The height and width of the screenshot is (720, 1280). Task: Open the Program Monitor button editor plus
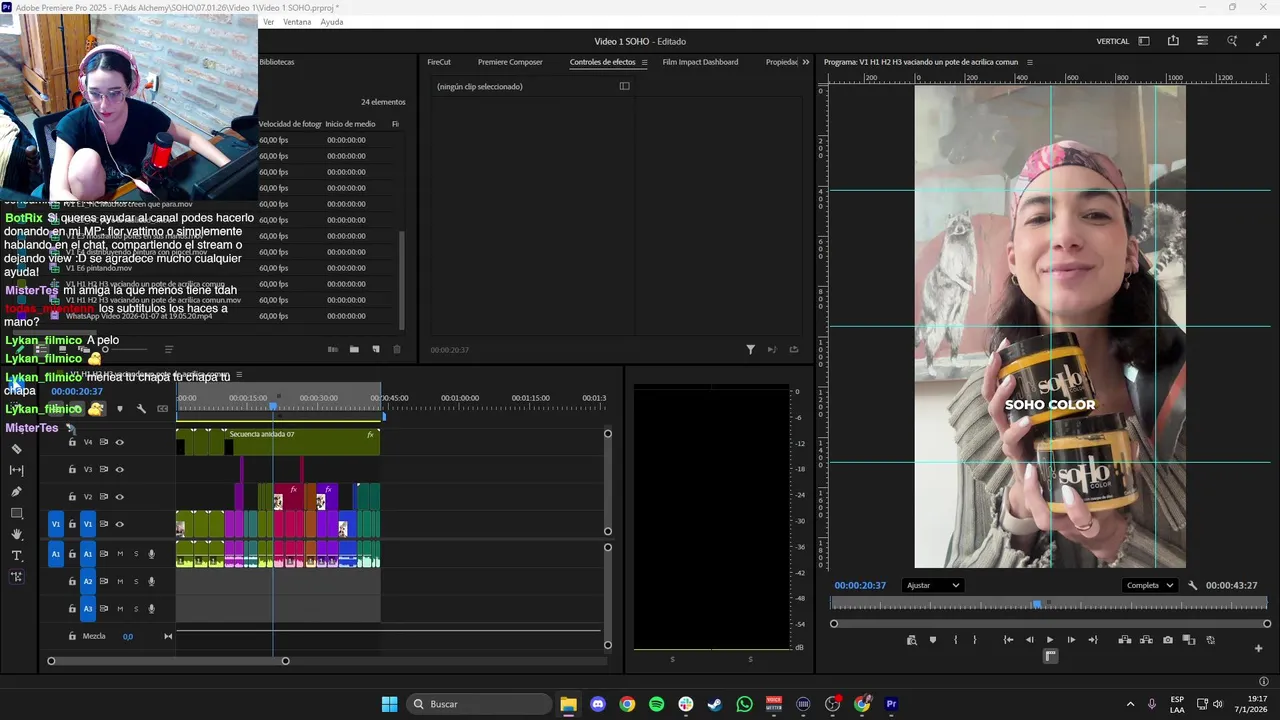coord(1258,648)
